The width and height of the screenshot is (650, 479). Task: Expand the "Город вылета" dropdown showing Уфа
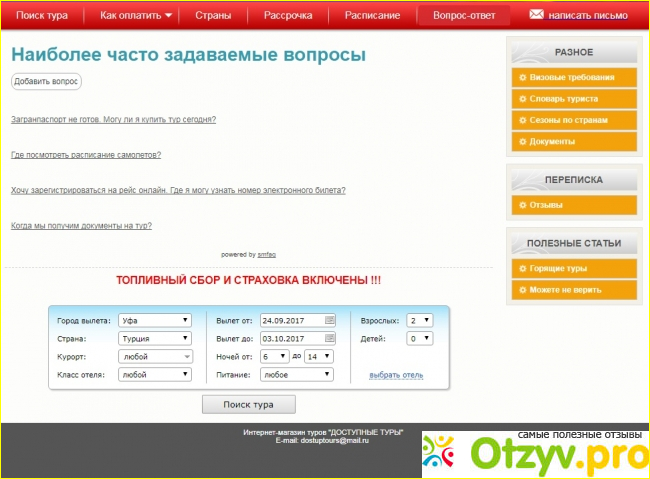pyautogui.click(x=154, y=321)
